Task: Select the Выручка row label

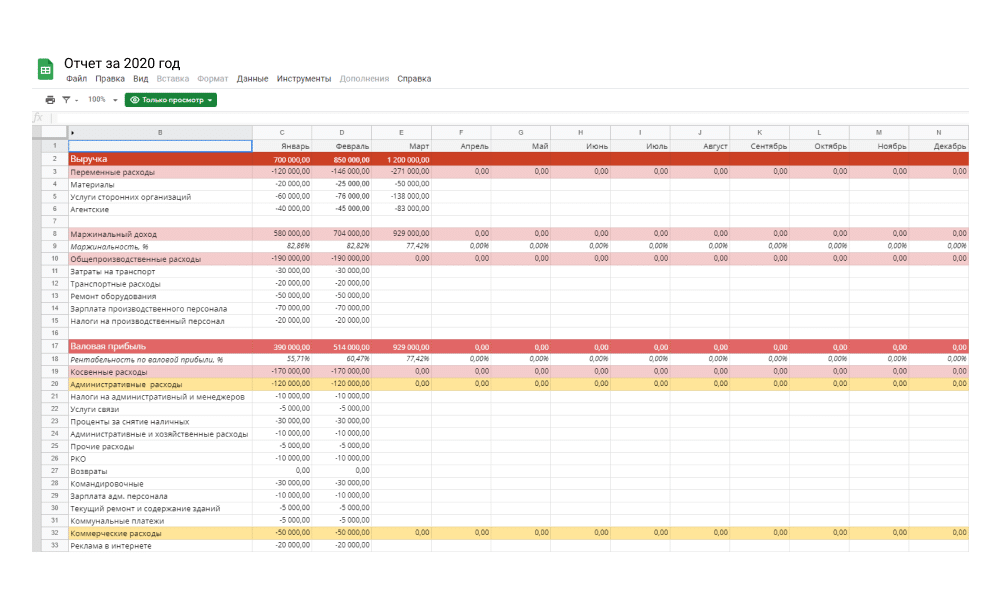Action: click(160, 159)
